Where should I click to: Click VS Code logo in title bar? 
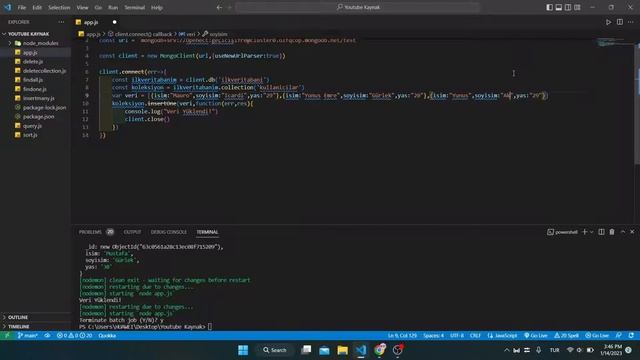7,7
